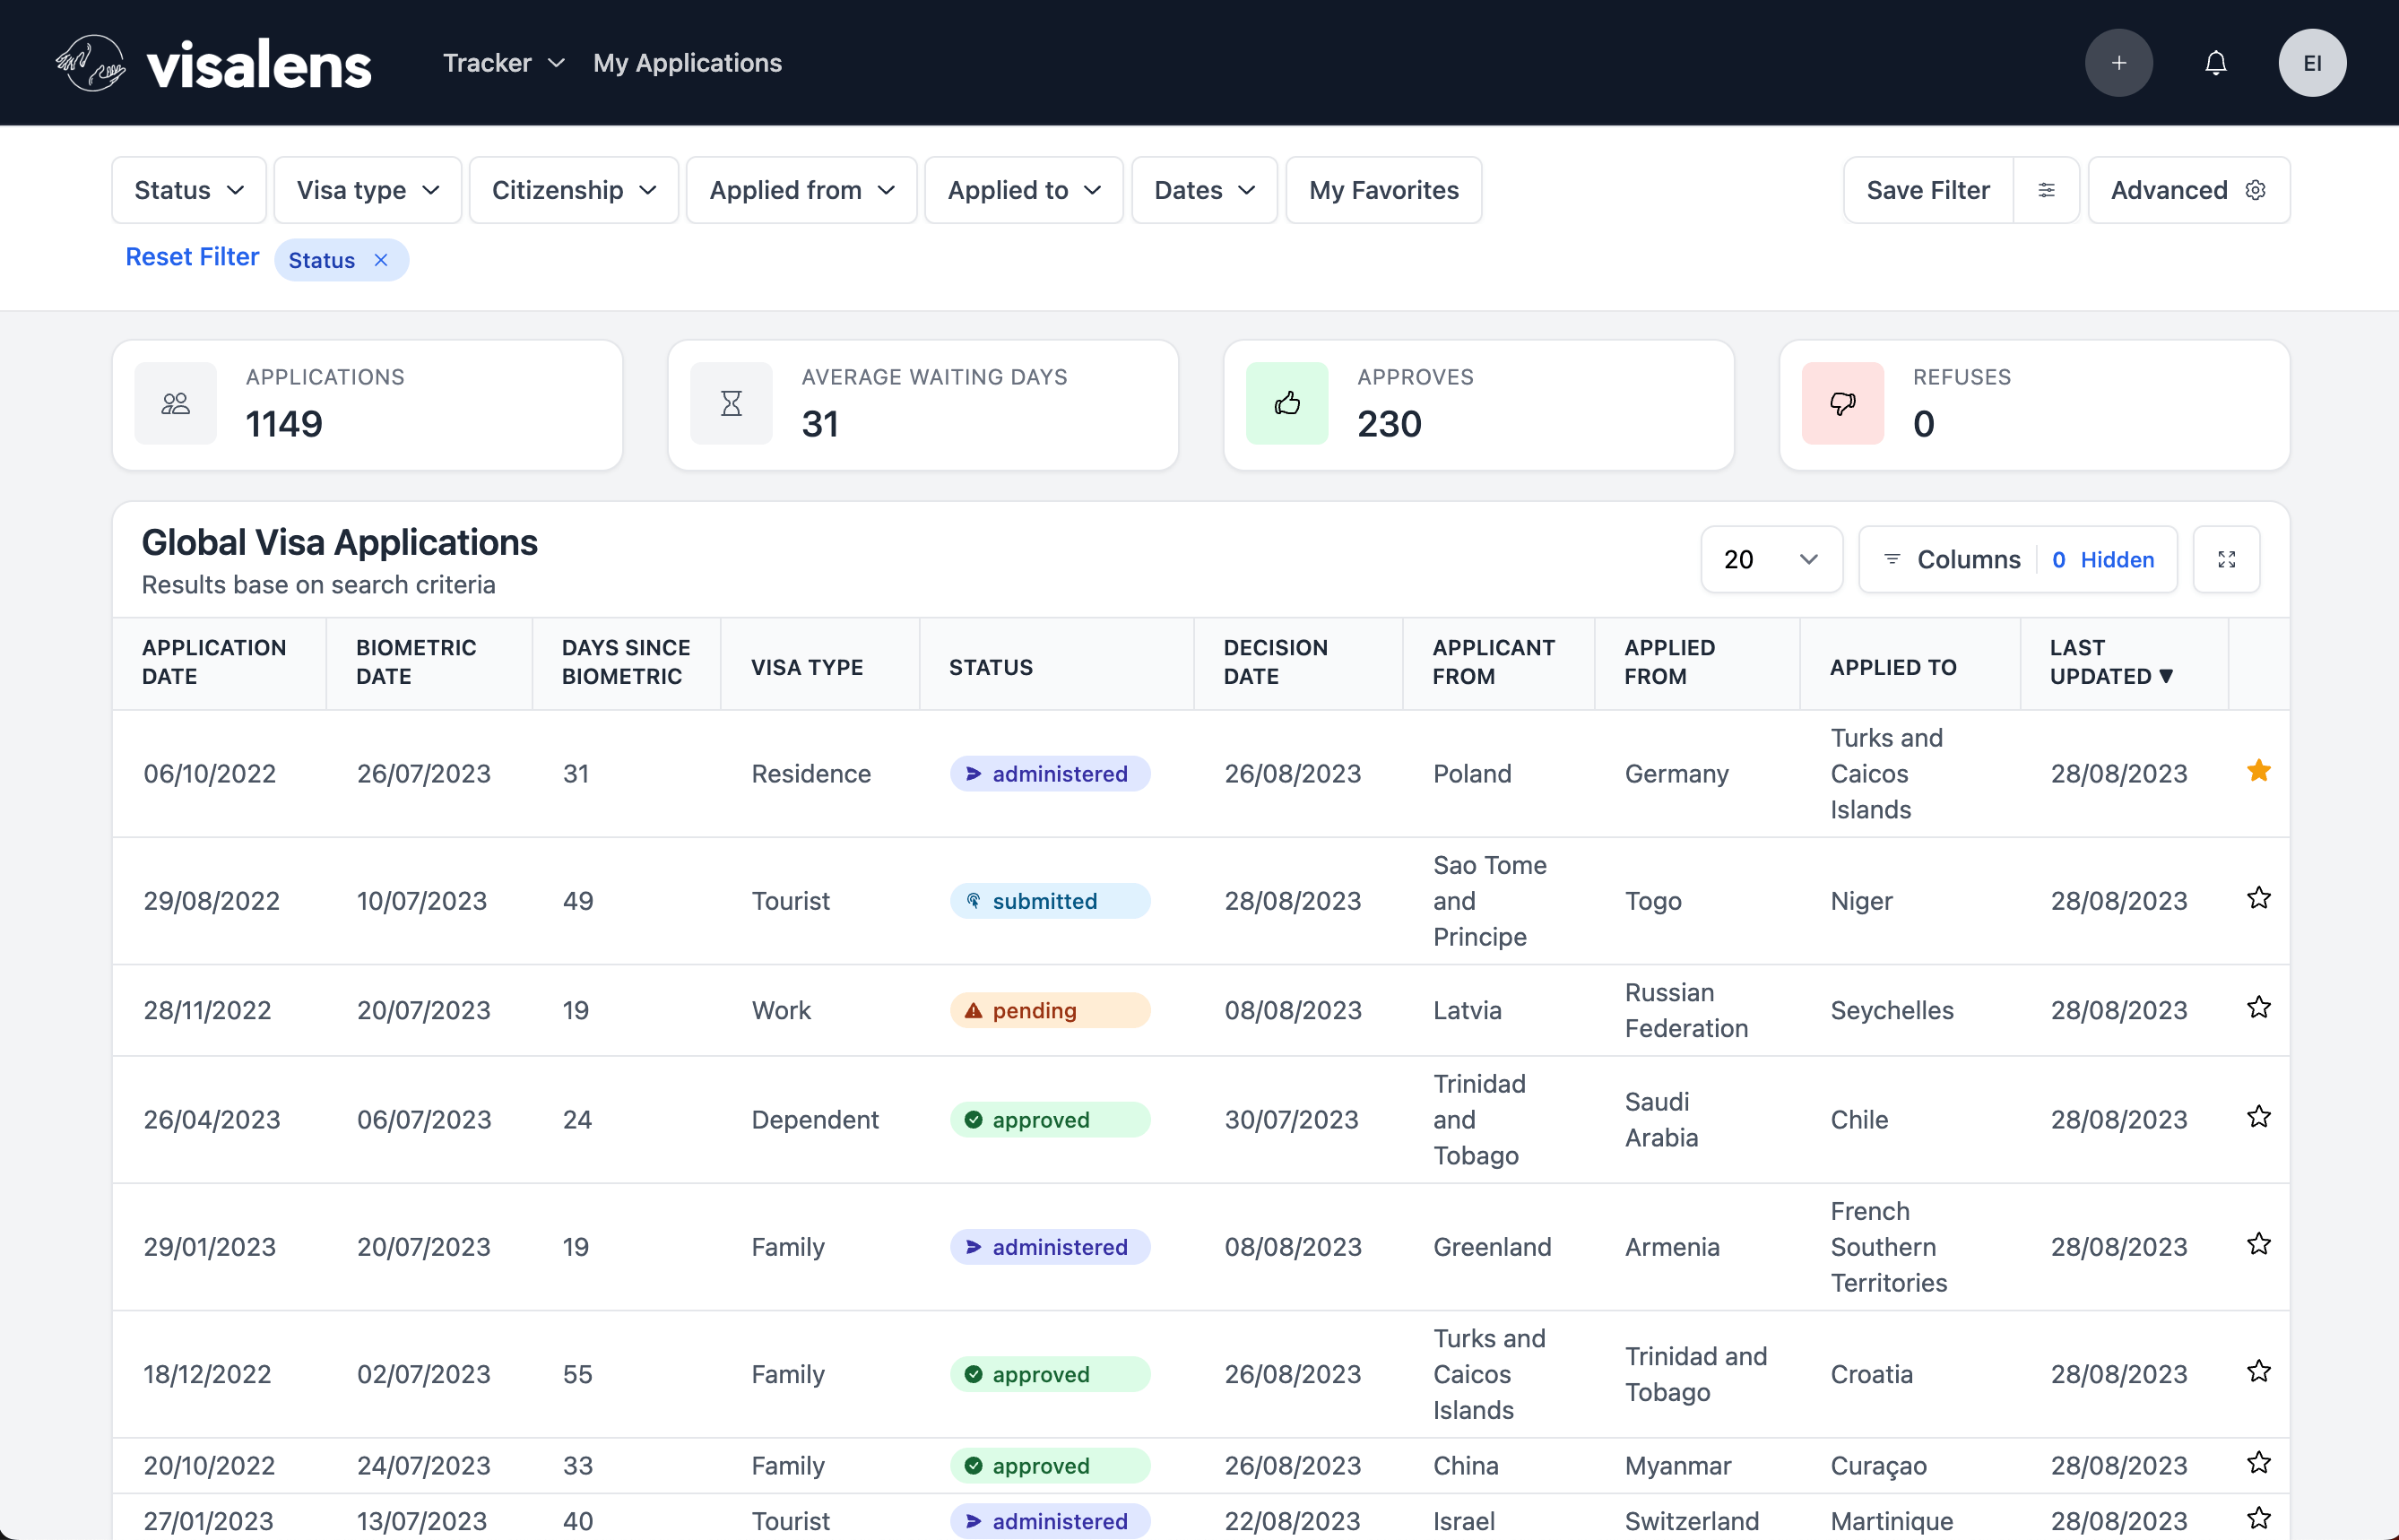
Task: Click the Applications count 1149
Action: pos(284,424)
